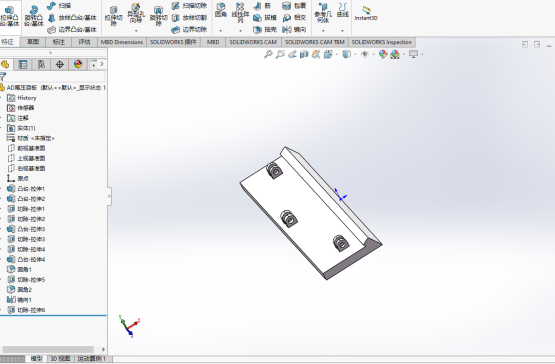Select the 拉伸凸台/基体 extrude boss tool
The width and height of the screenshot is (555, 364).
(x=10, y=17)
